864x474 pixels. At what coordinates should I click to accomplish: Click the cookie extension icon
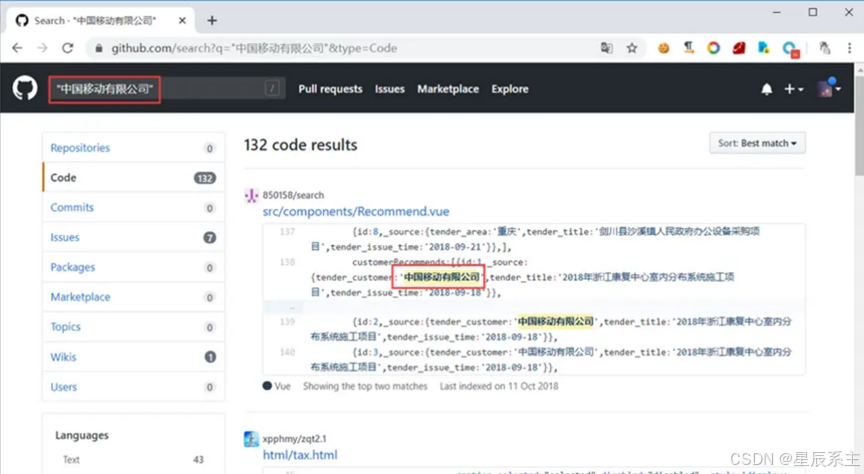click(663, 48)
